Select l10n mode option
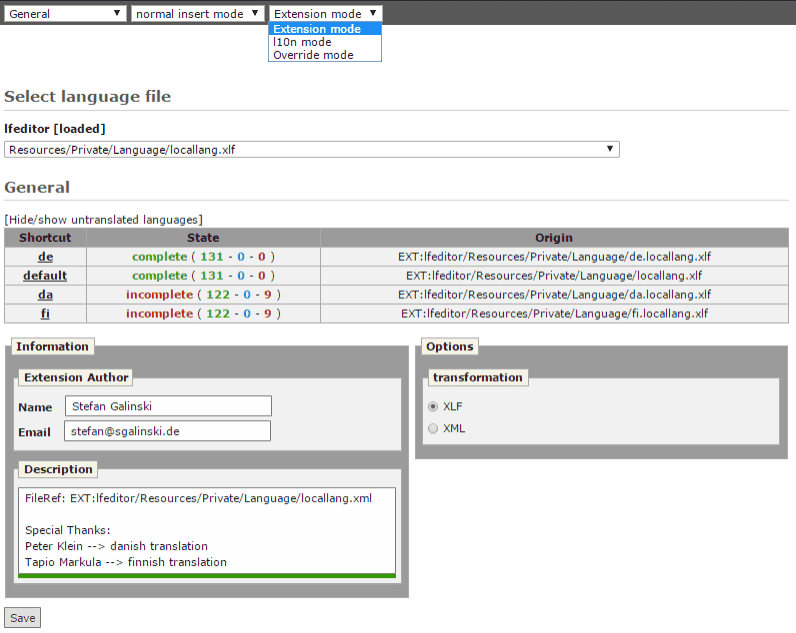796x633 pixels. (x=325, y=42)
